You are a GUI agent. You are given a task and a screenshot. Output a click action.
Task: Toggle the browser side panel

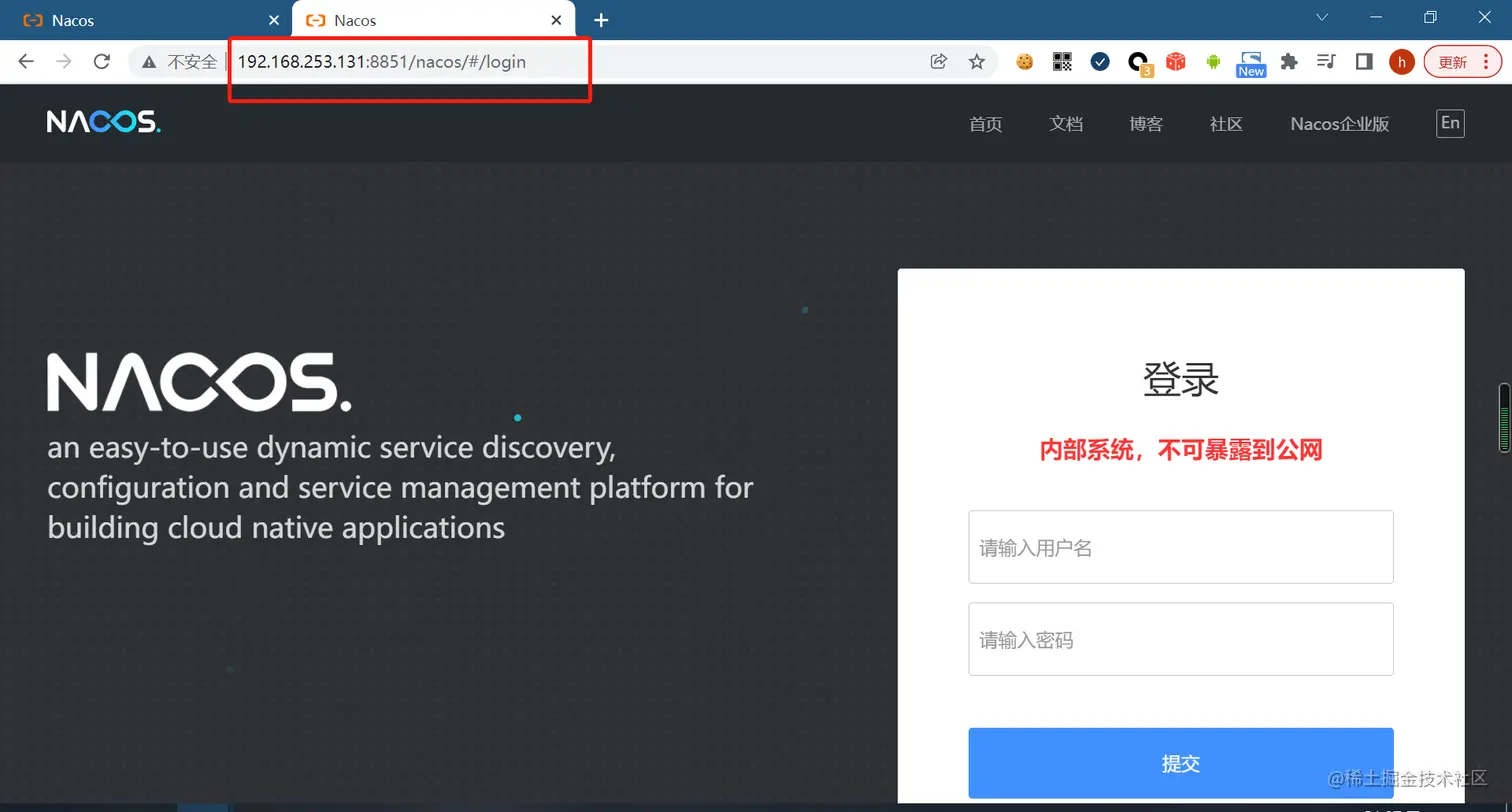[x=1364, y=62]
